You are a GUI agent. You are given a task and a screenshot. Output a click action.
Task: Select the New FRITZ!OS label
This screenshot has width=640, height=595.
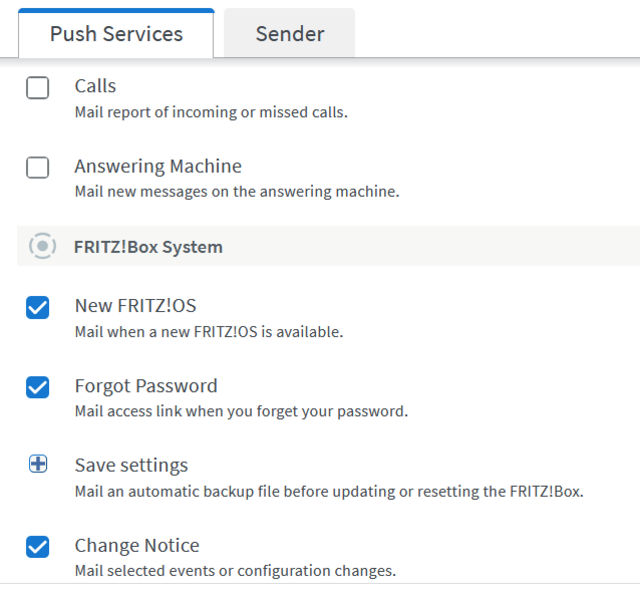point(136,306)
